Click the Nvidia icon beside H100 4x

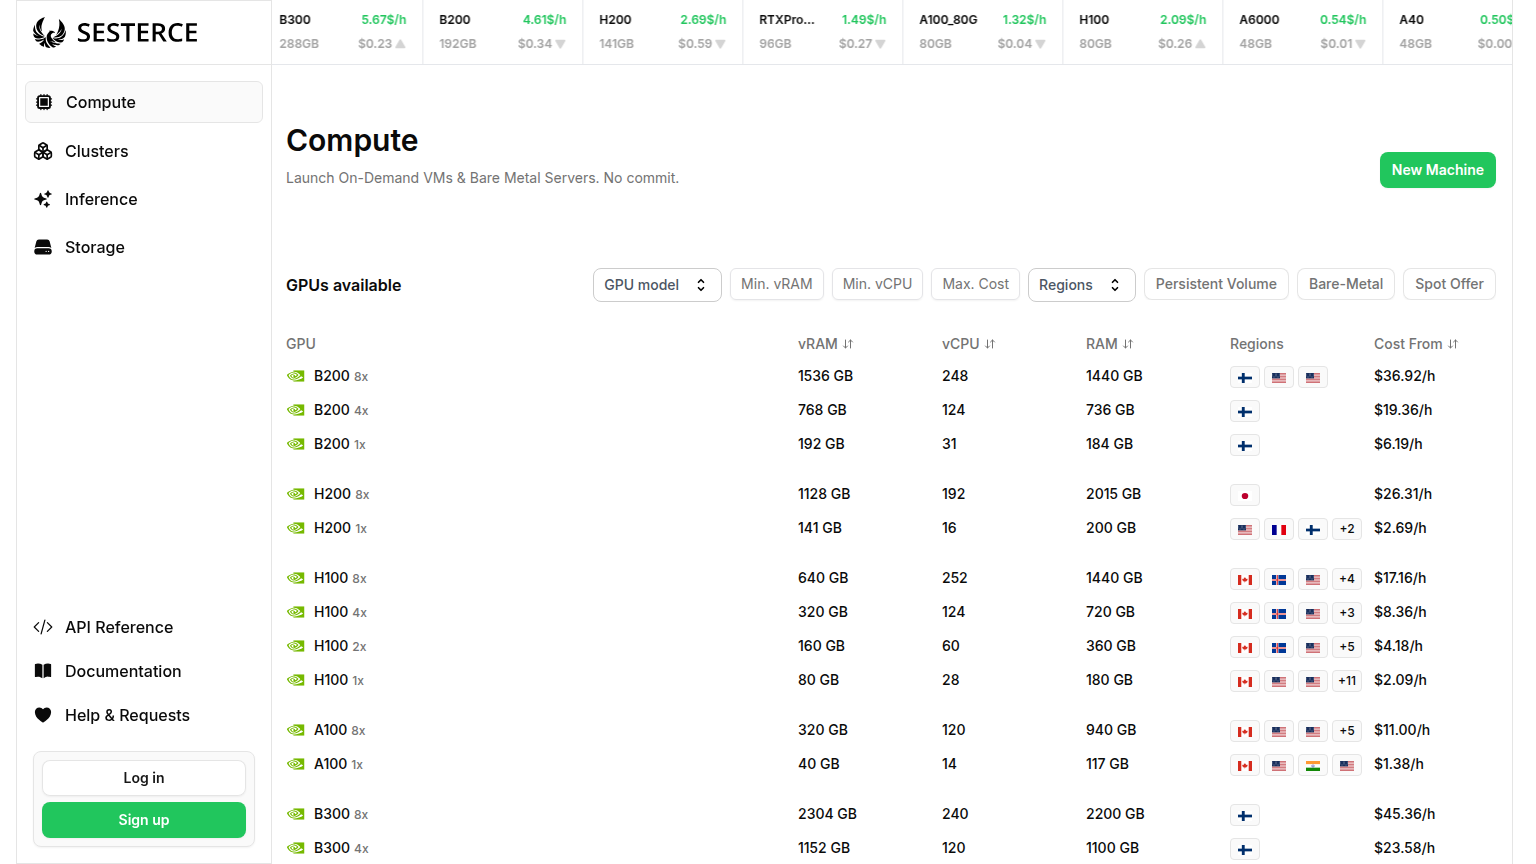296,612
